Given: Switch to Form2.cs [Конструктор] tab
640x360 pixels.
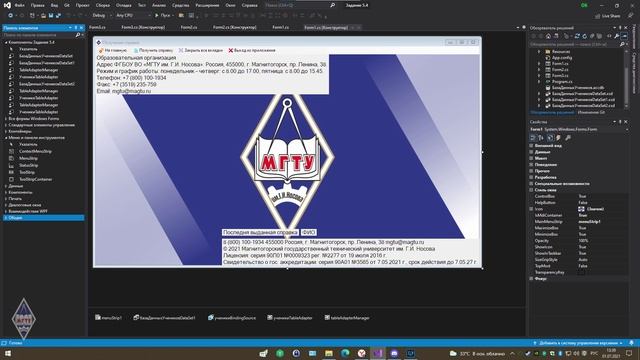Looking at the screenshot, I should (234, 27).
